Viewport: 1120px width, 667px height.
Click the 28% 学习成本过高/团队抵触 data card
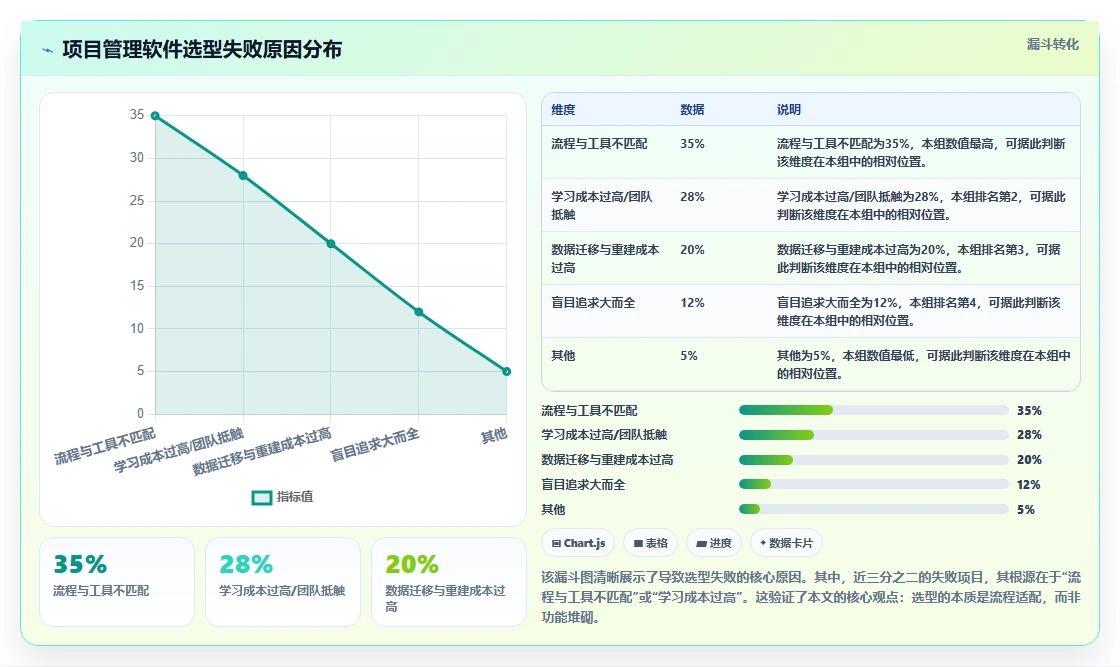click(283, 582)
